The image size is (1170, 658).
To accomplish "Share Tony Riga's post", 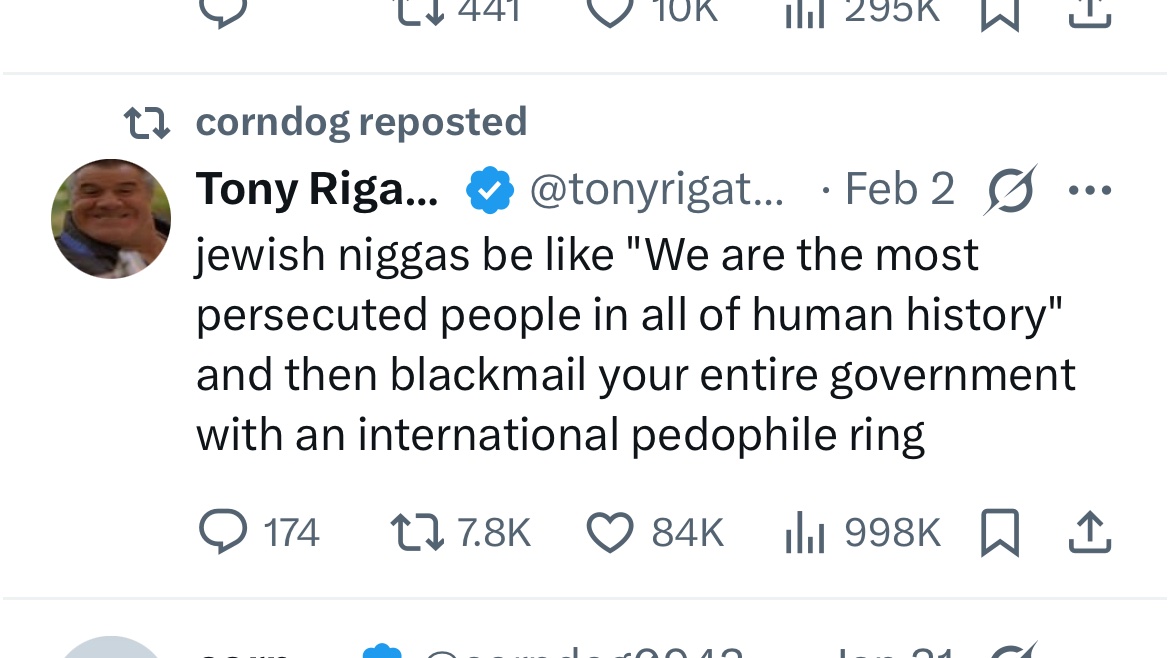I will click(x=1090, y=532).
